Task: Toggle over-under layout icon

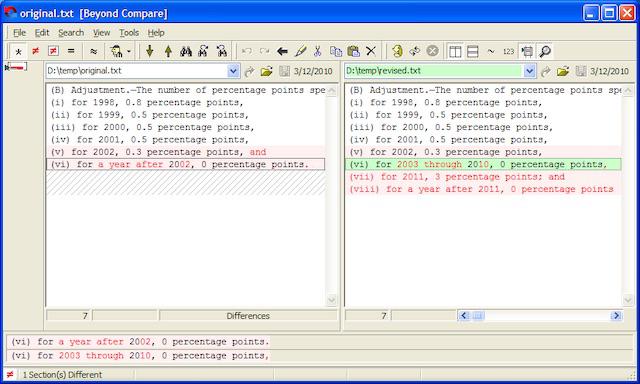Action: pos(473,51)
